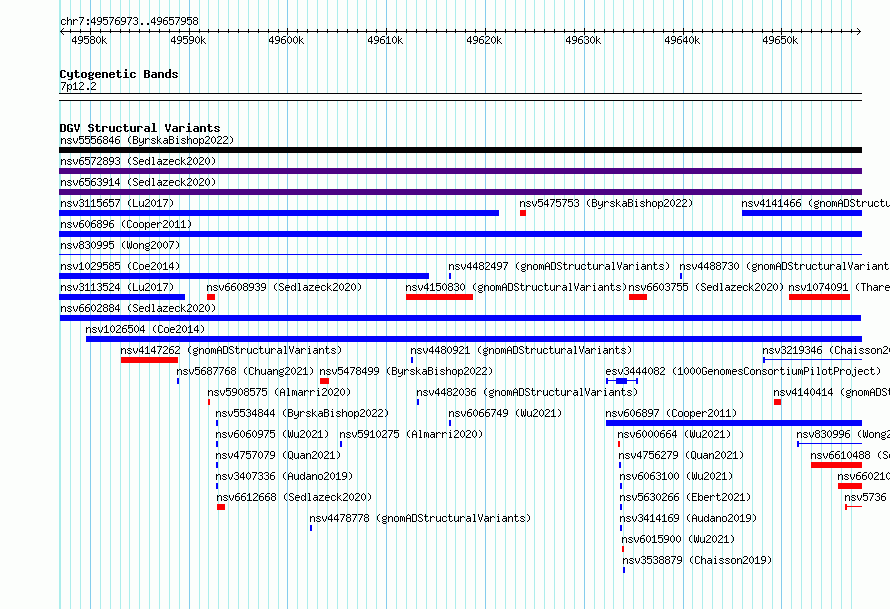Viewport: 890px width, 609px height.
Task: Select the blue esv3444082 glyph
Action: tap(622, 381)
